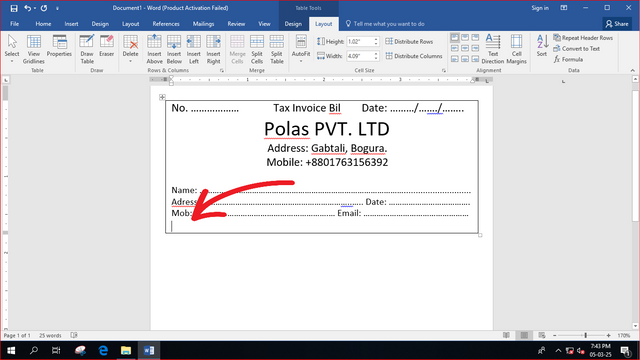Screen dimensions: 640x360
Task: Open the Delete dropdown
Action: [131, 49]
